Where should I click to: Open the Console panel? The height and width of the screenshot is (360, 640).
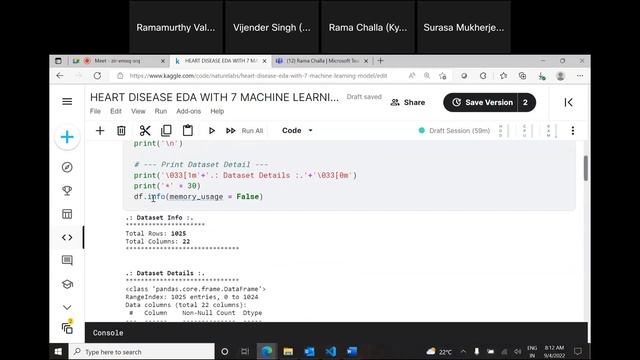coord(108,333)
